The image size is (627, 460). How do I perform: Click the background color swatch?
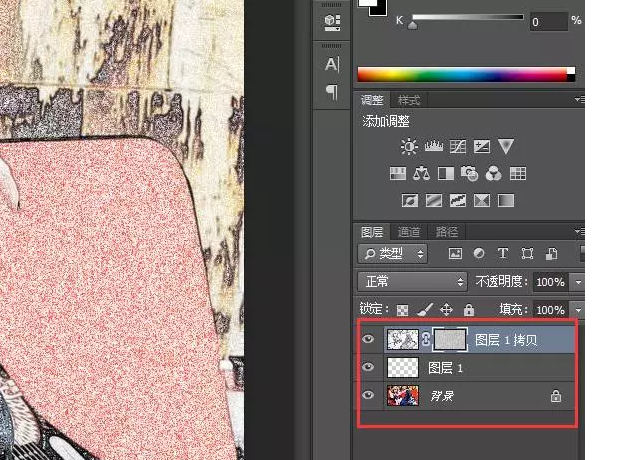[x=379, y=10]
